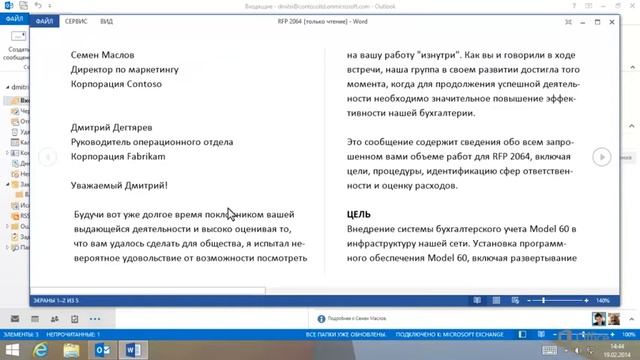Image resolution: width=640 pixels, height=360 pixels.
Task: Switch Outlook to normal view icon
Action: click(x=522, y=334)
